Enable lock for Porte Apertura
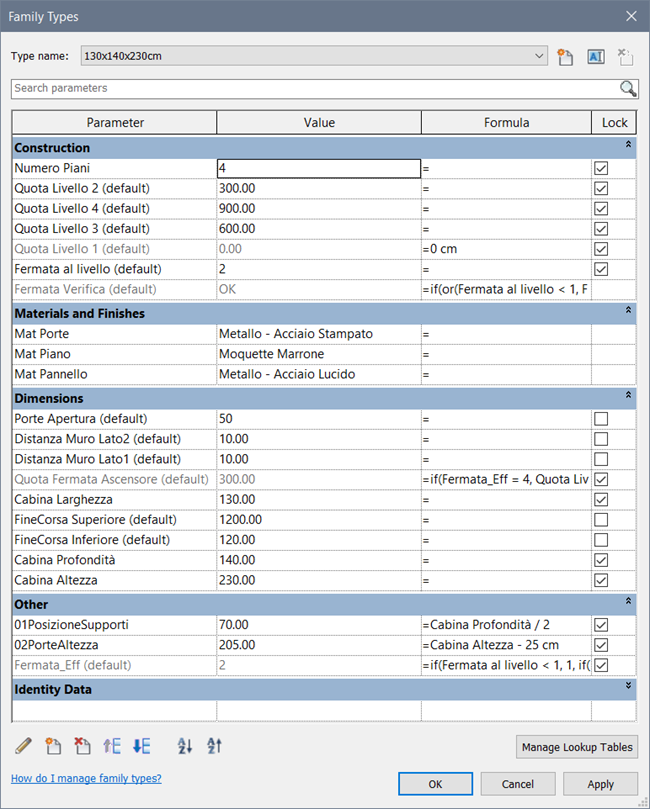Viewport: 650px width, 809px height. pyautogui.click(x=601, y=418)
